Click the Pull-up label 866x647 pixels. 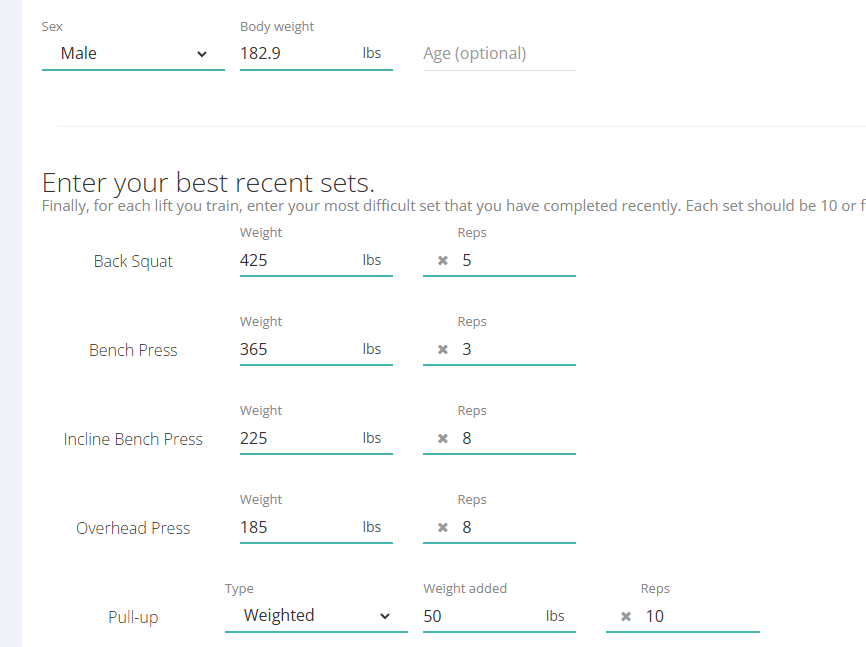[x=133, y=617]
